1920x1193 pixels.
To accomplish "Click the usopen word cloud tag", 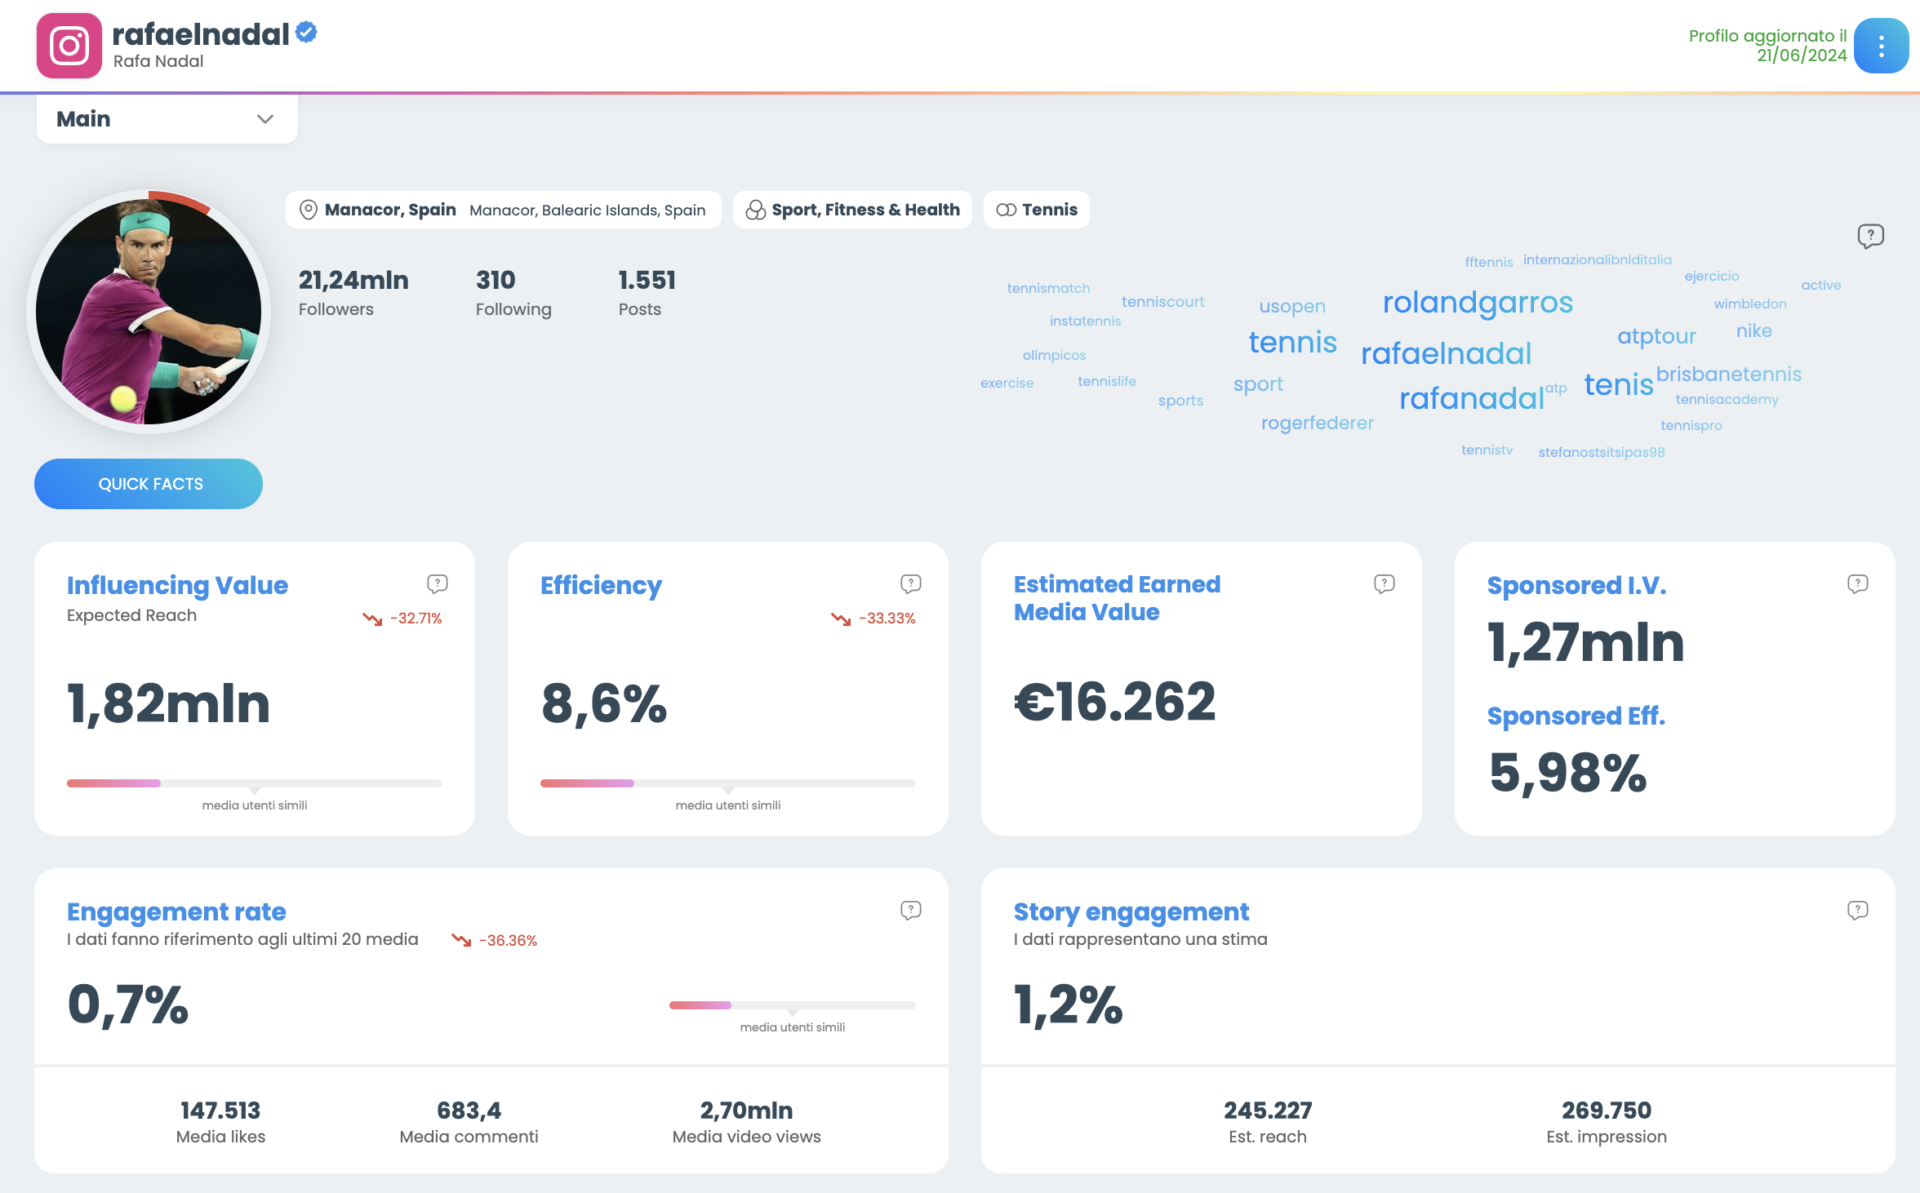I will [x=1292, y=306].
